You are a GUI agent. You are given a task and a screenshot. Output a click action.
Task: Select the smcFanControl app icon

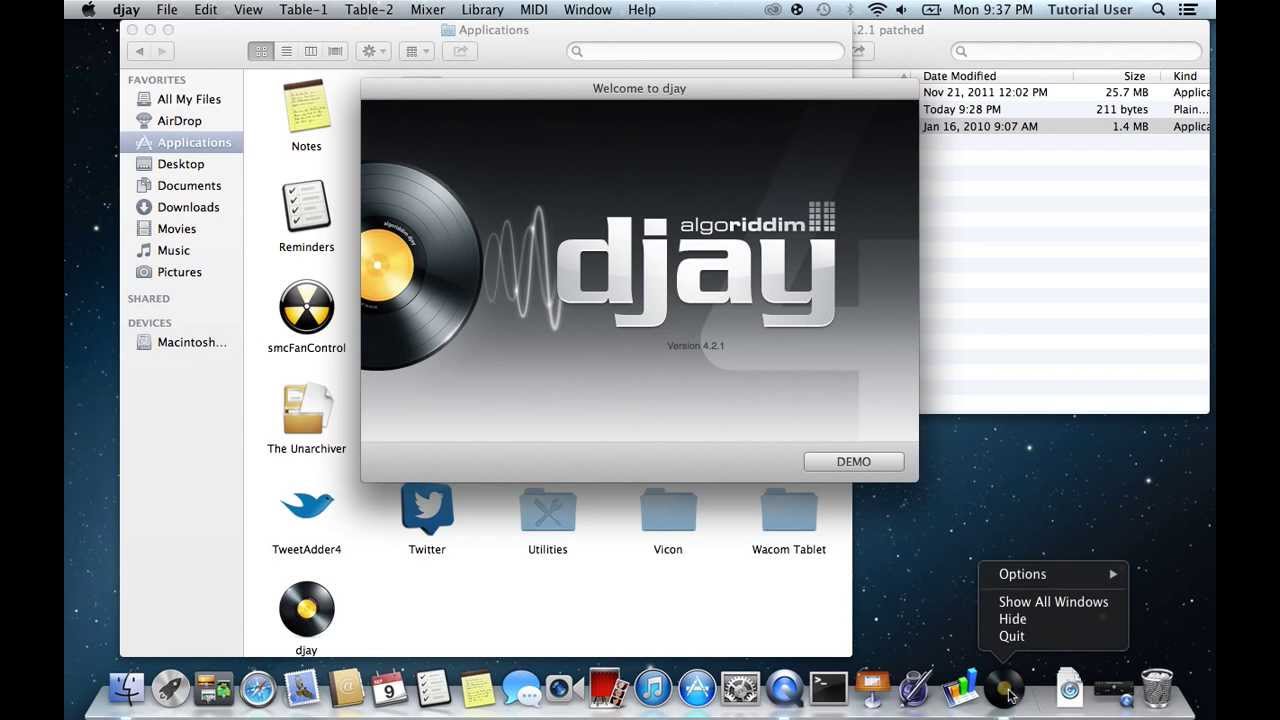pos(306,308)
